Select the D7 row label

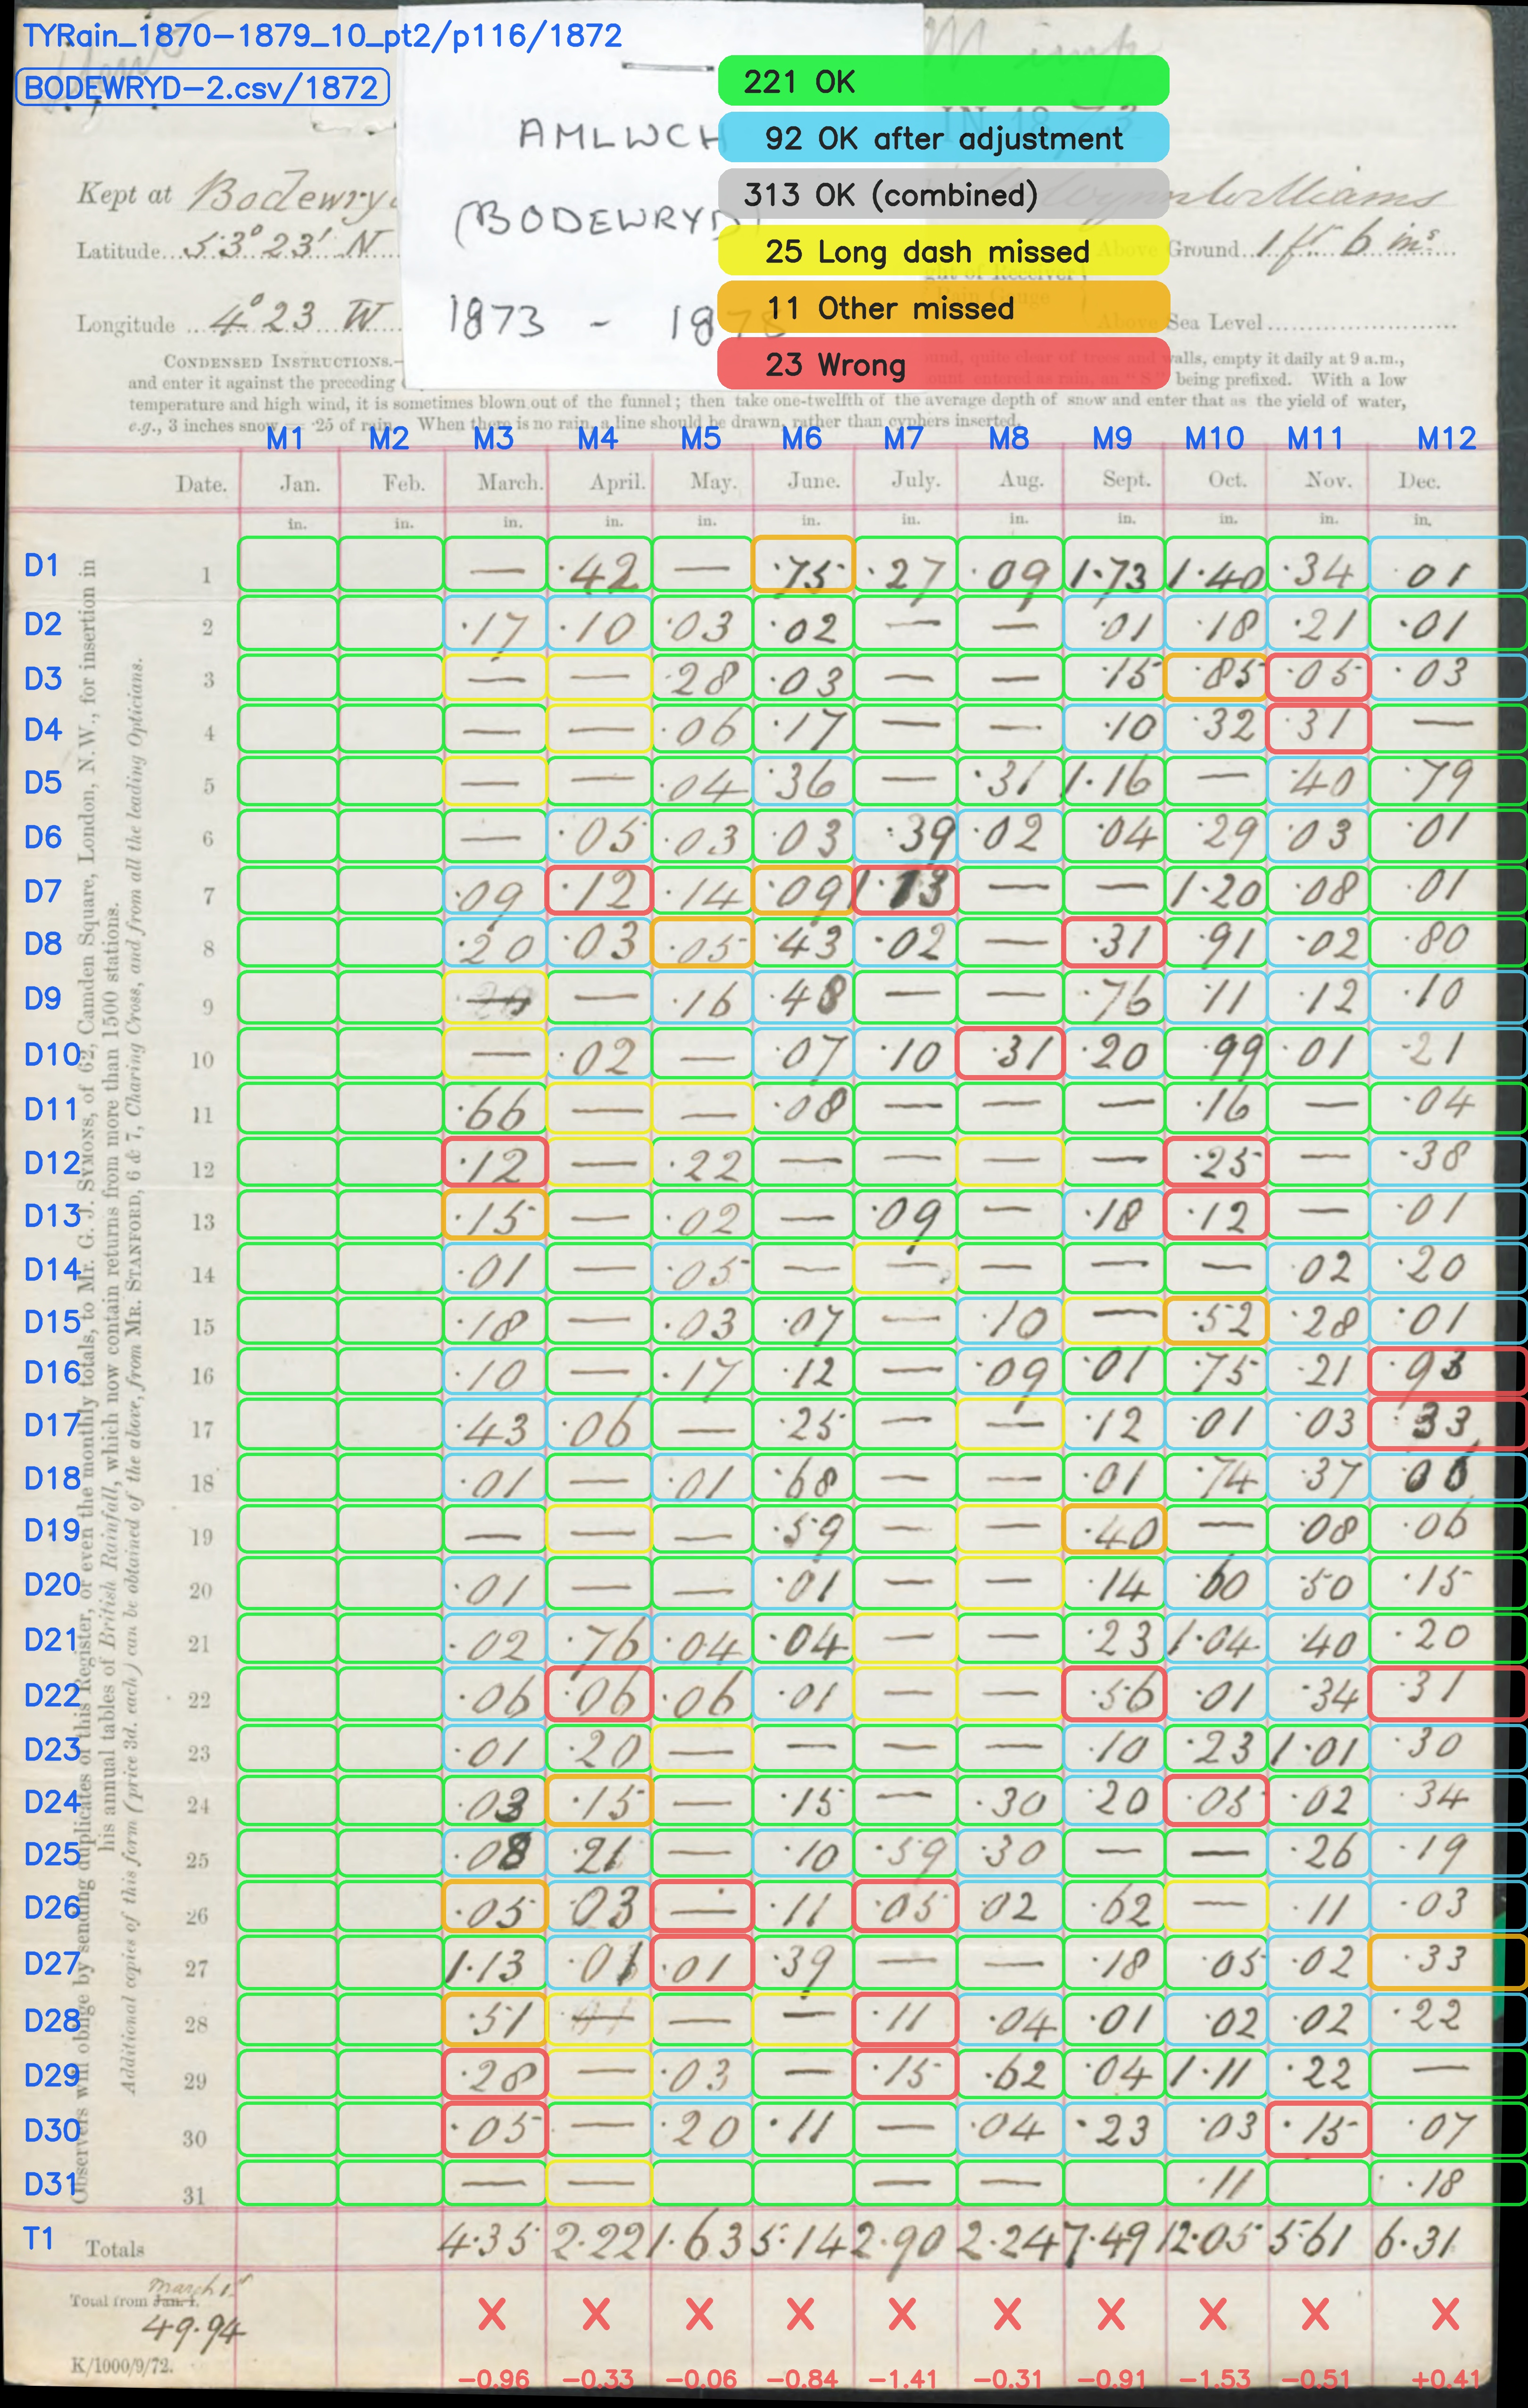(x=43, y=891)
